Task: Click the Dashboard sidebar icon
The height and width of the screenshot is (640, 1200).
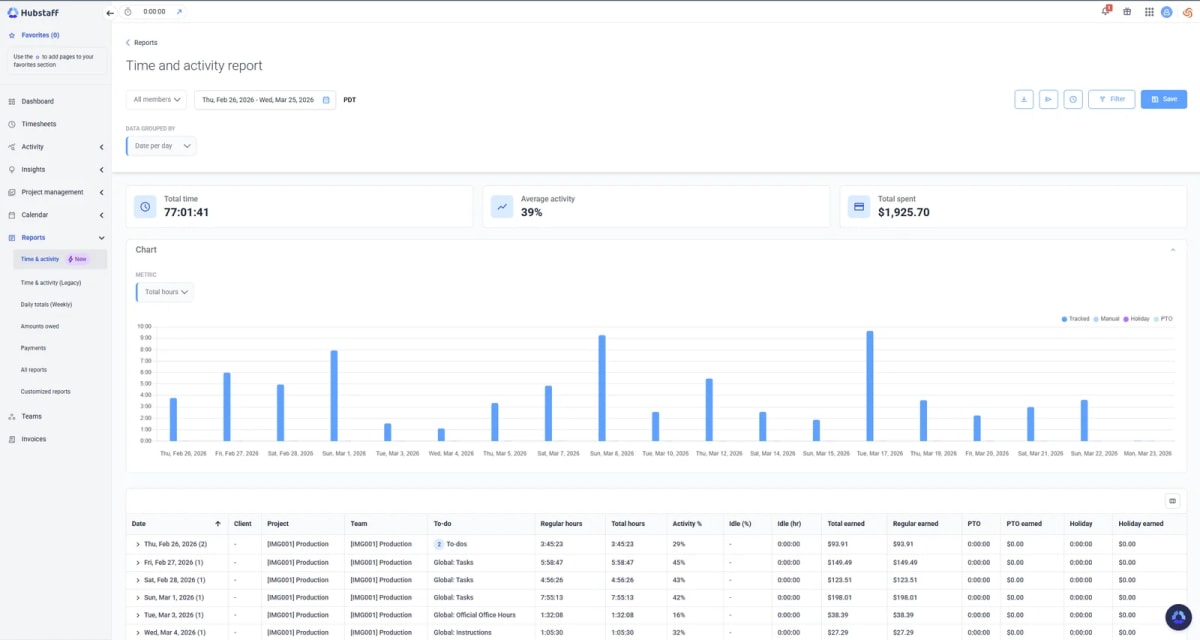Action: pyautogui.click(x=12, y=101)
